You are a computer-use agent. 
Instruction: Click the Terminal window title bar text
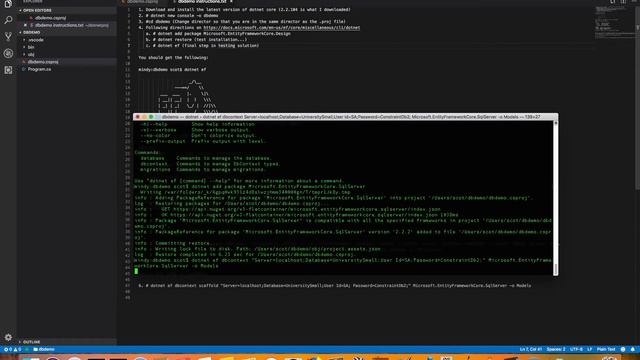(351, 117)
